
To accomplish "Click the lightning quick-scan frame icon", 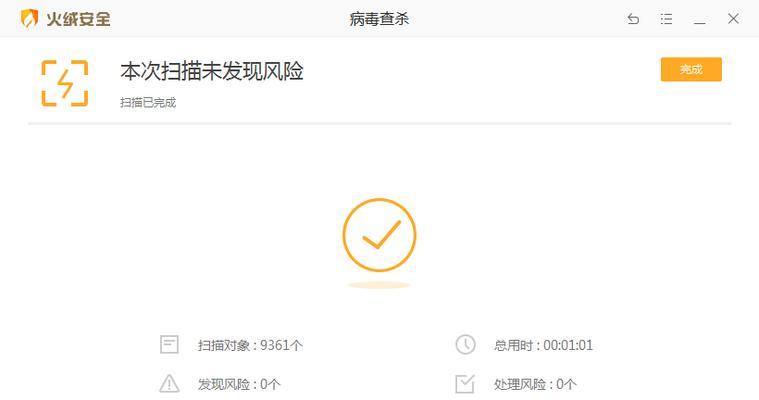I will coord(65,83).
